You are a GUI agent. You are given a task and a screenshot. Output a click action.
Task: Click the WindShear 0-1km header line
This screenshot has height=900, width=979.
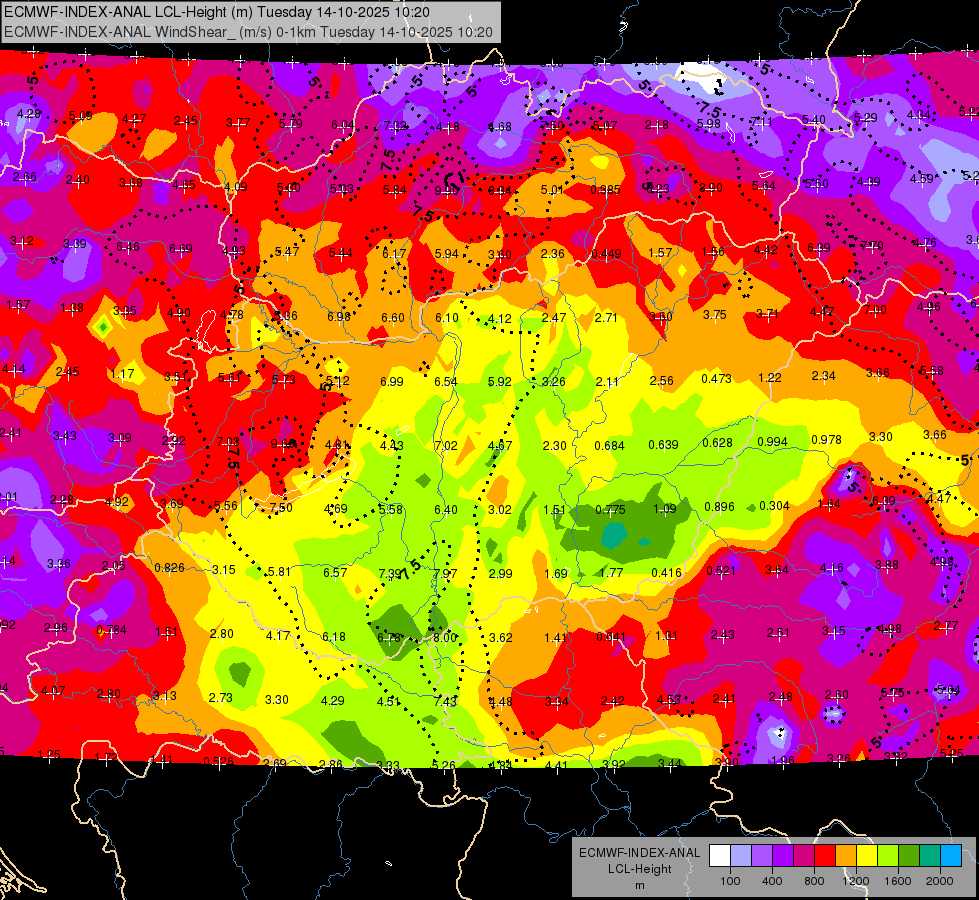248,32
